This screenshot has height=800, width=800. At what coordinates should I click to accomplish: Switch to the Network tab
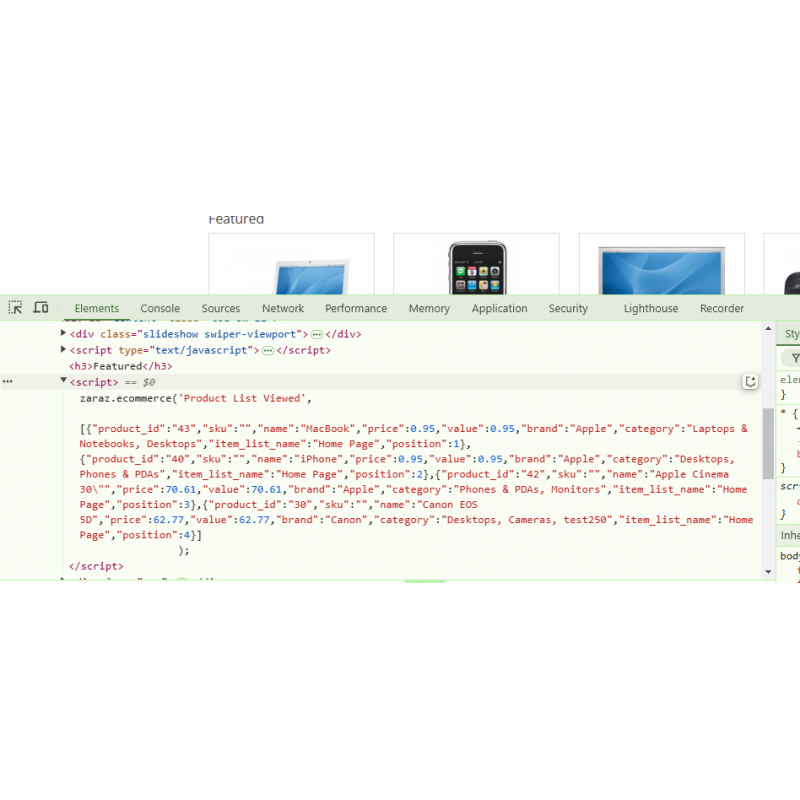click(283, 308)
